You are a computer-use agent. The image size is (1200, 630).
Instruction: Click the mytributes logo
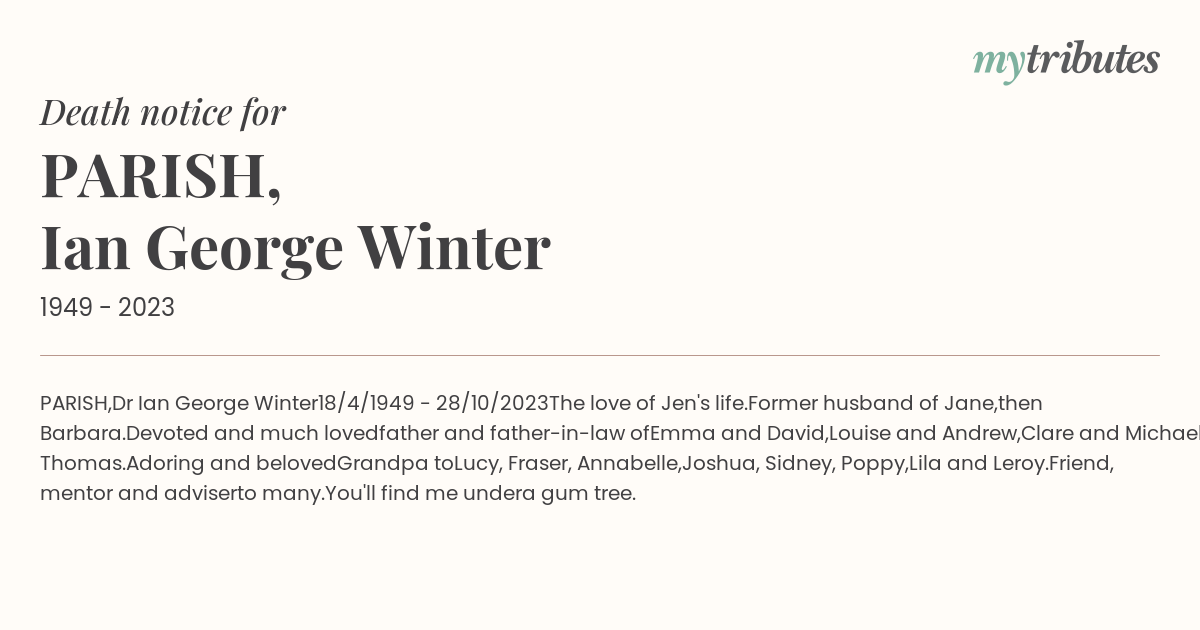coord(1066,61)
